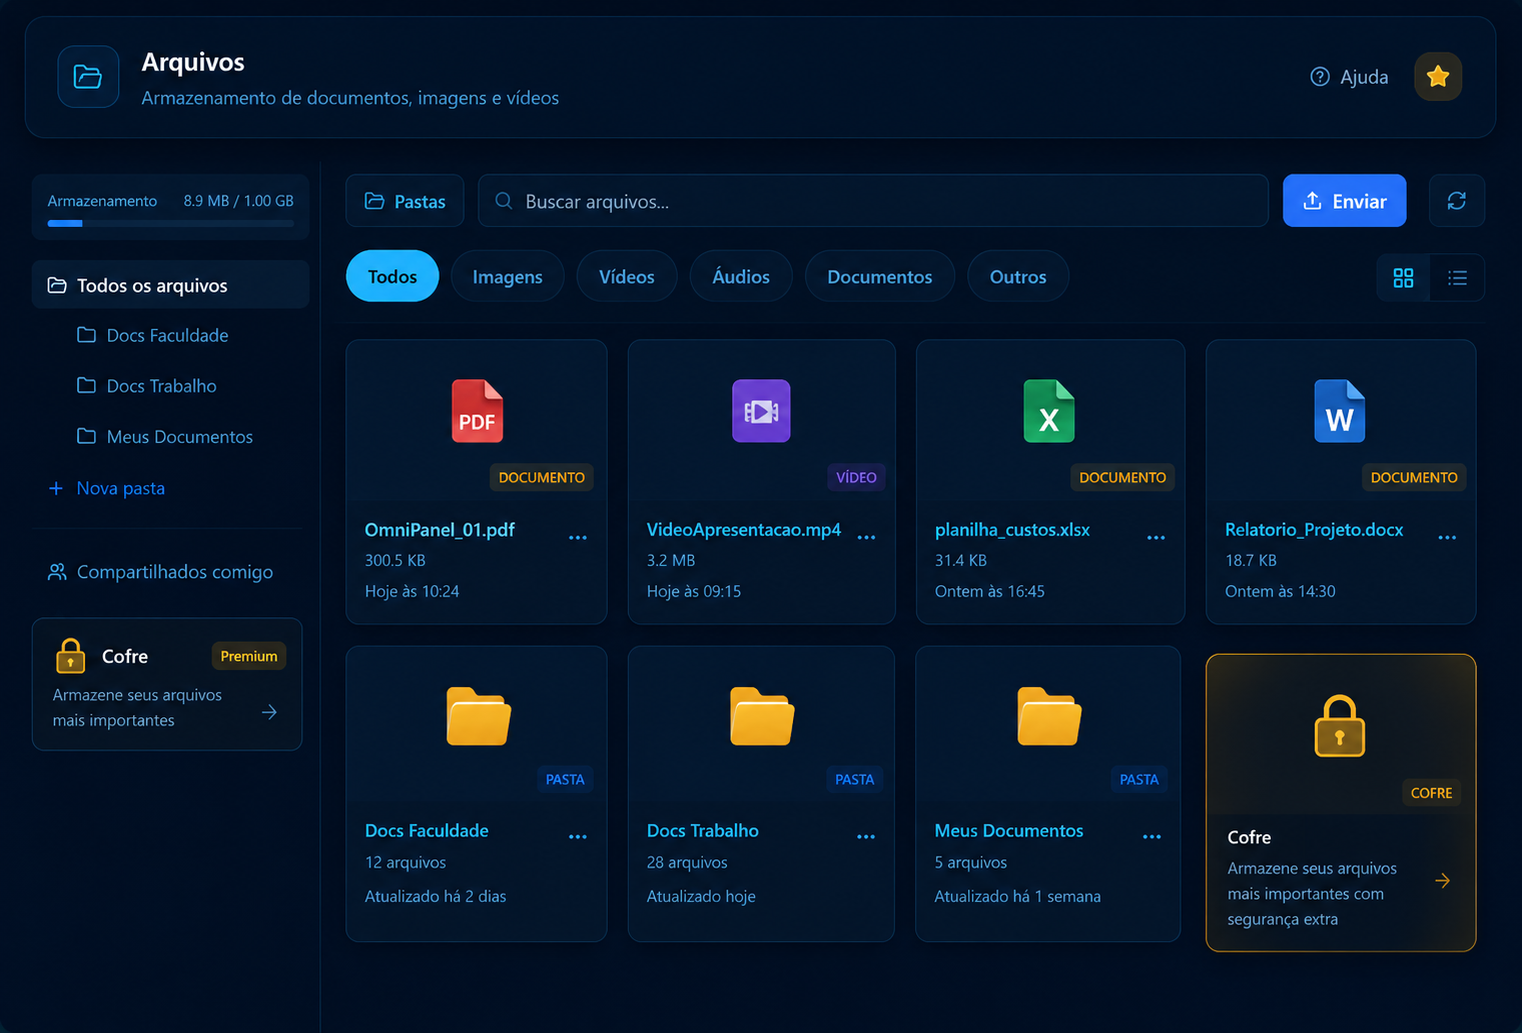The image size is (1522, 1033).
Task: Click the sidebar Cofre padlock icon
Action: coord(70,655)
